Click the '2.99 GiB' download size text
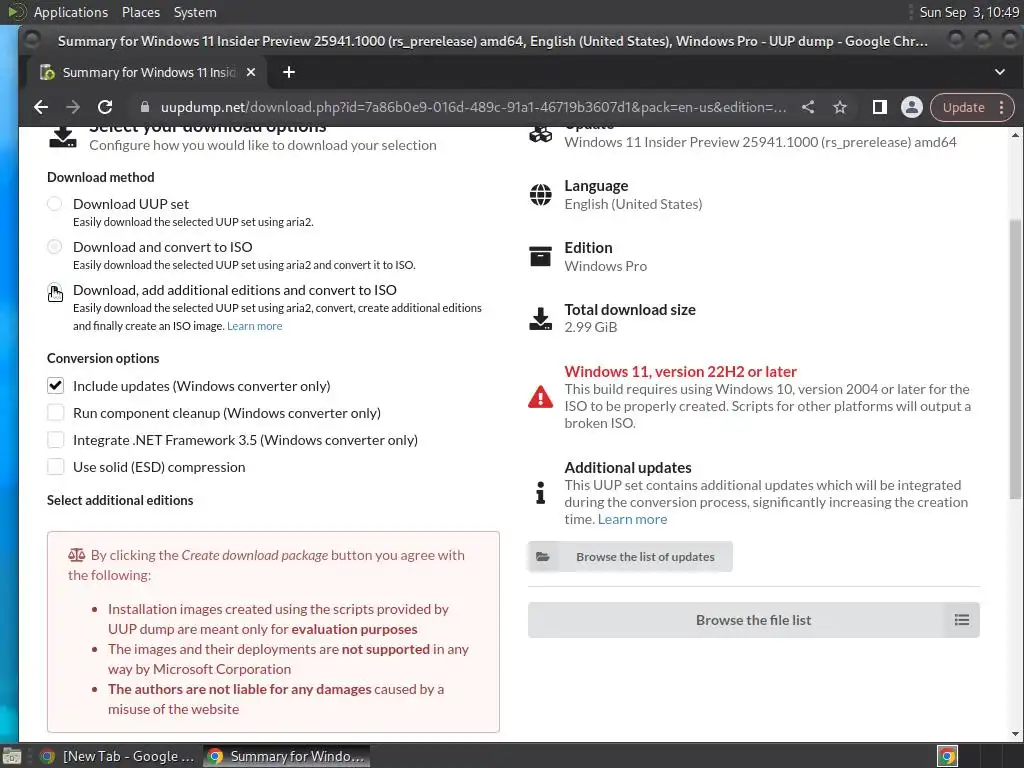The width and height of the screenshot is (1024, 768). point(590,327)
